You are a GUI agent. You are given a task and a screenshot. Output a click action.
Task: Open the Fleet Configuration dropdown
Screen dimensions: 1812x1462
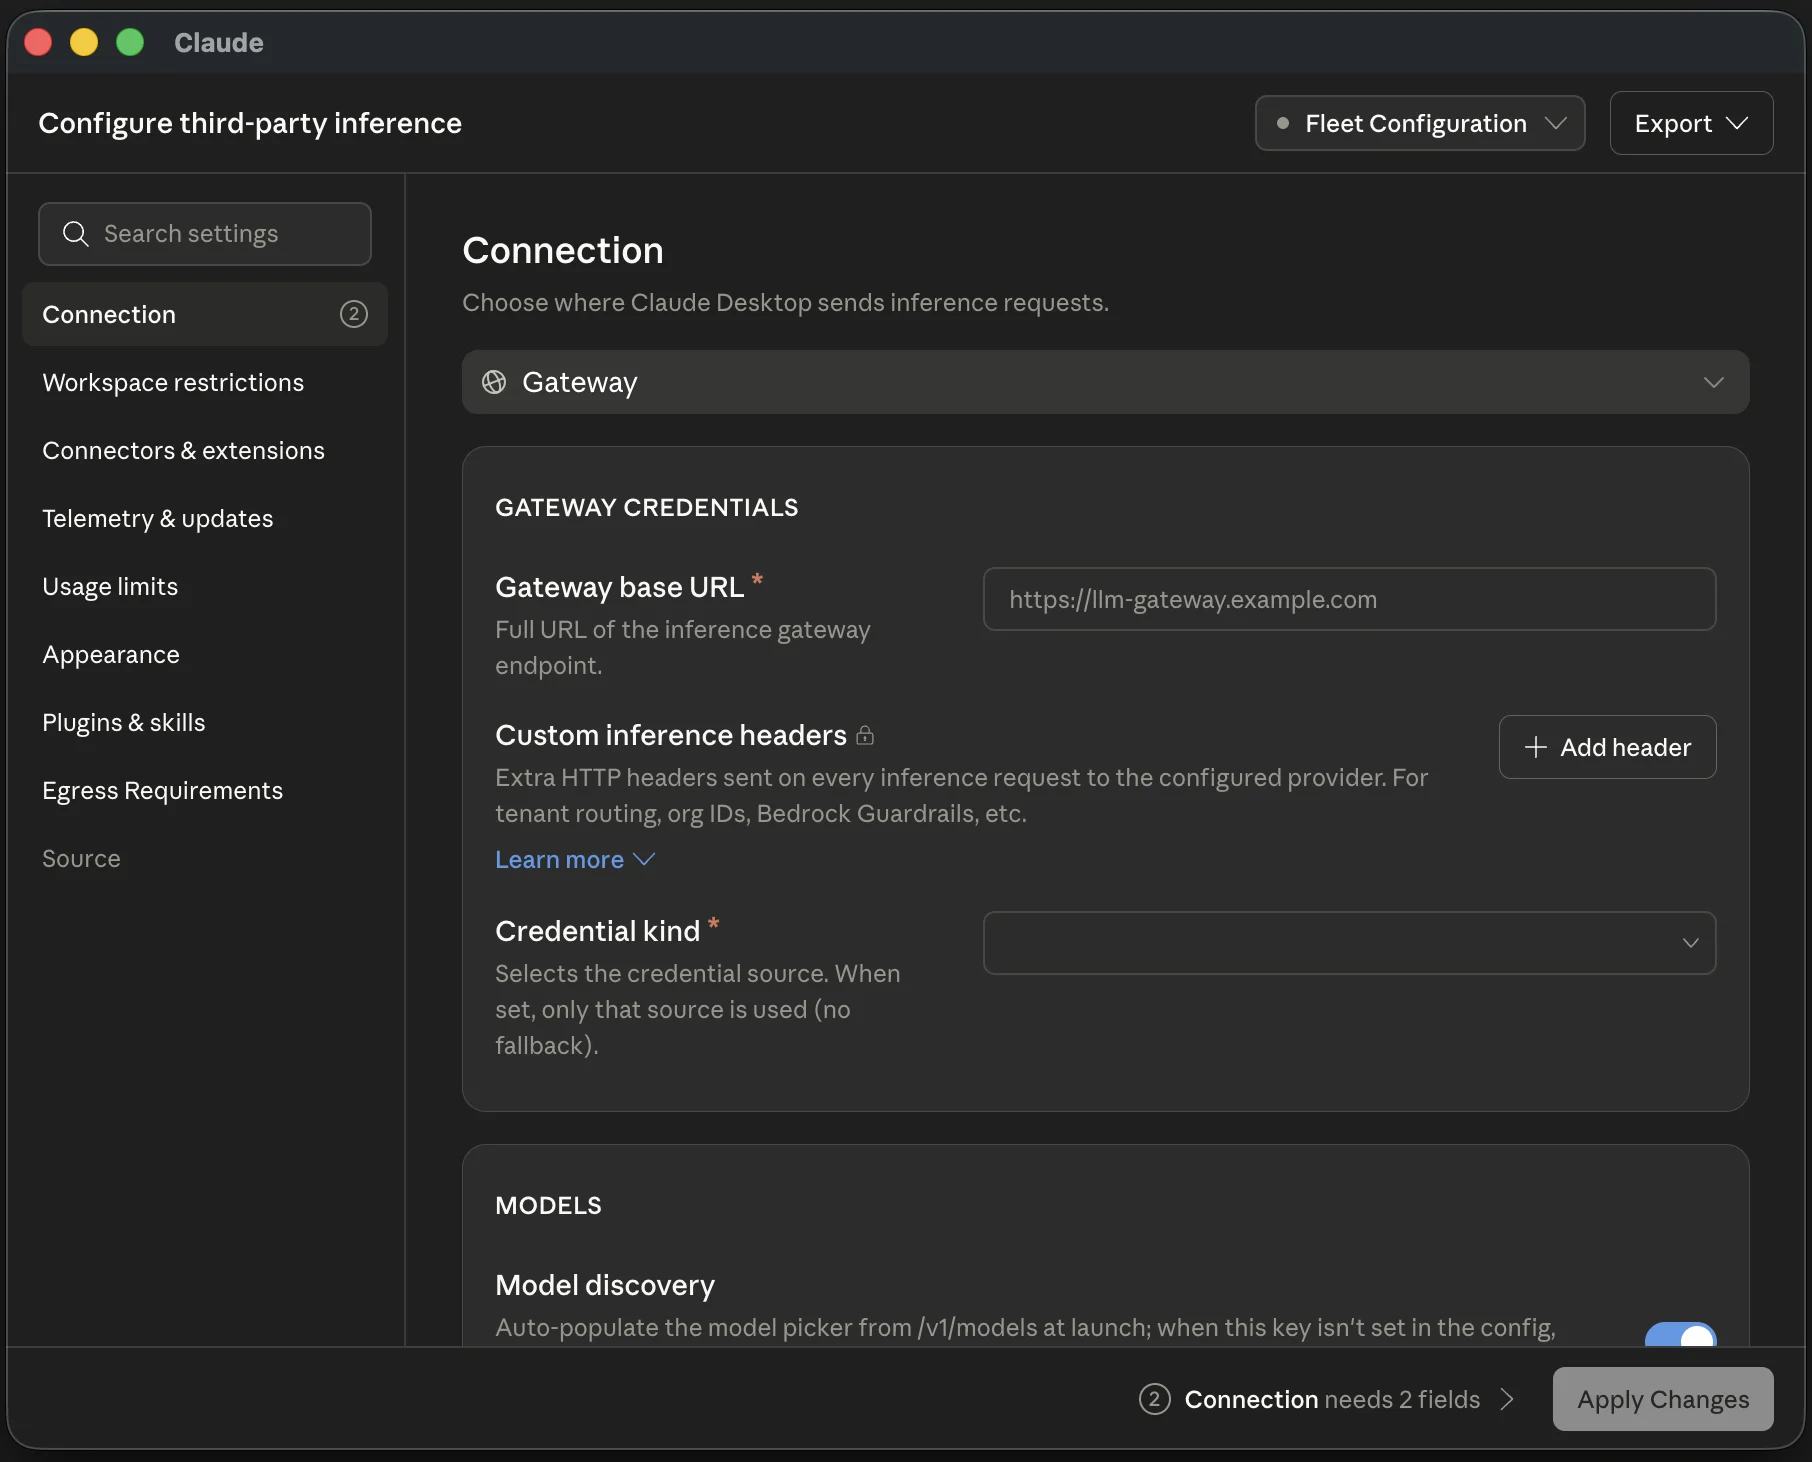click(1420, 123)
